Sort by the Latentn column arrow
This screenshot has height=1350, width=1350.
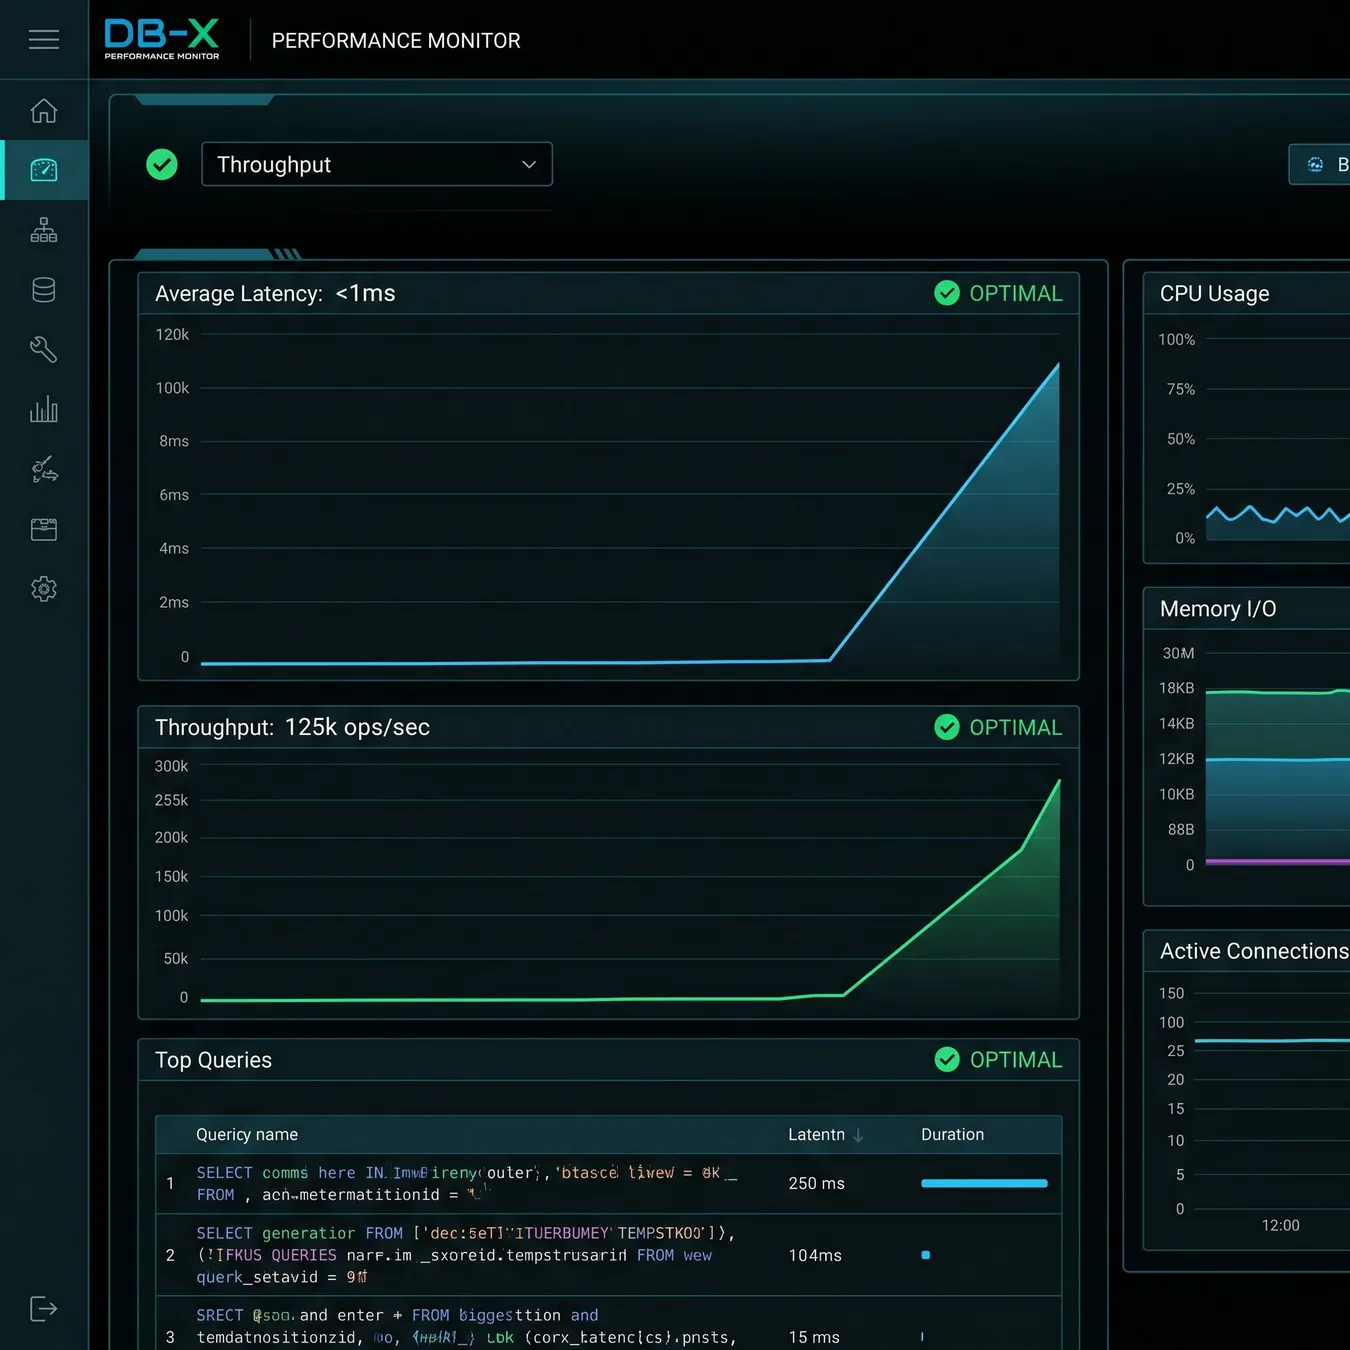point(858,1135)
